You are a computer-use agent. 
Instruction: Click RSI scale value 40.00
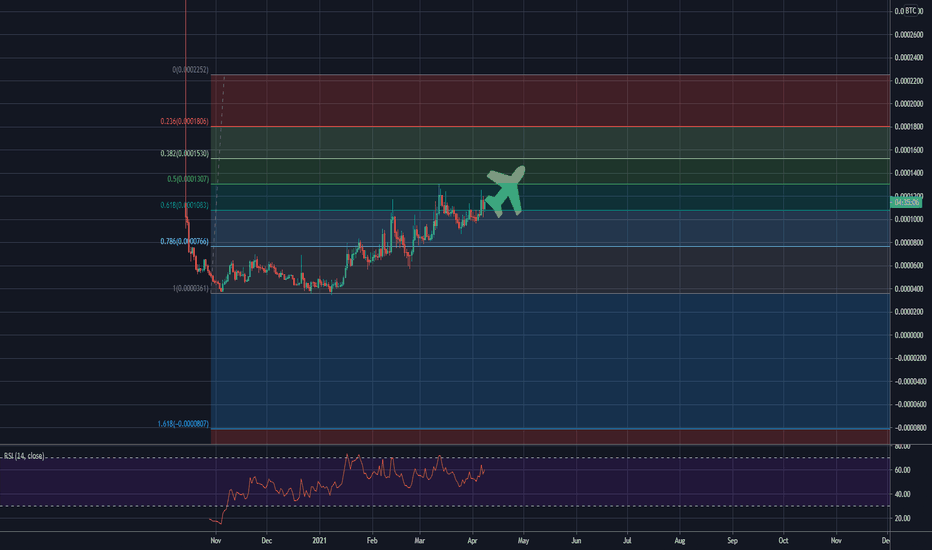pyautogui.click(x=902, y=494)
